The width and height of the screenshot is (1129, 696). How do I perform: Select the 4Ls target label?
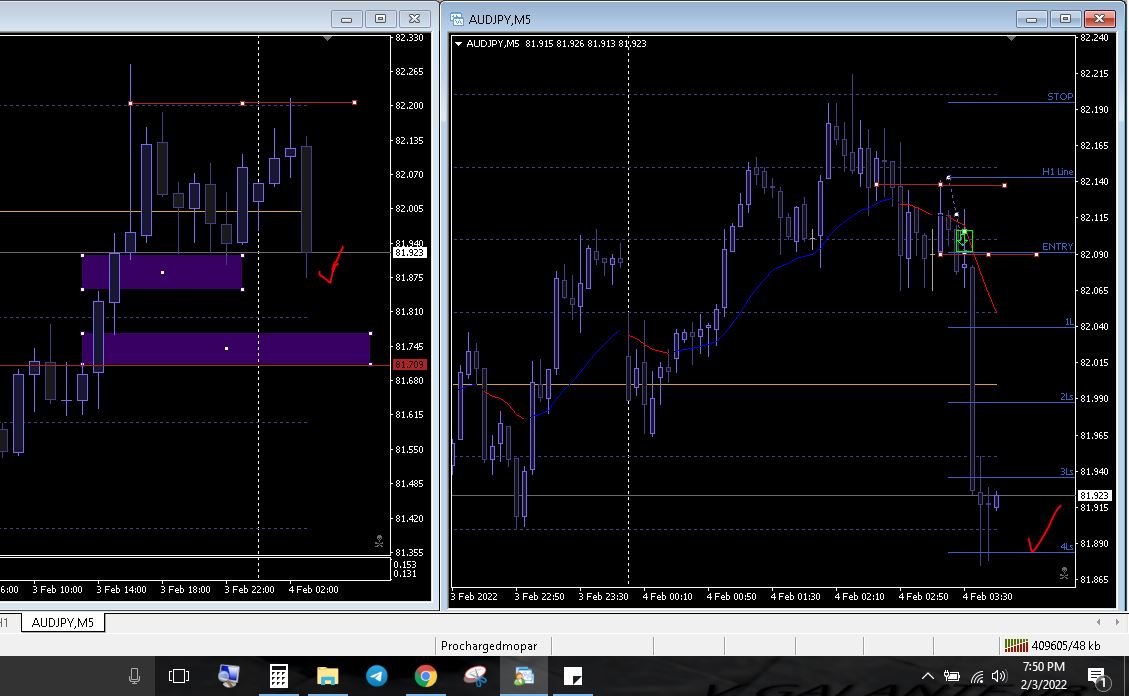[x=1066, y=546]
